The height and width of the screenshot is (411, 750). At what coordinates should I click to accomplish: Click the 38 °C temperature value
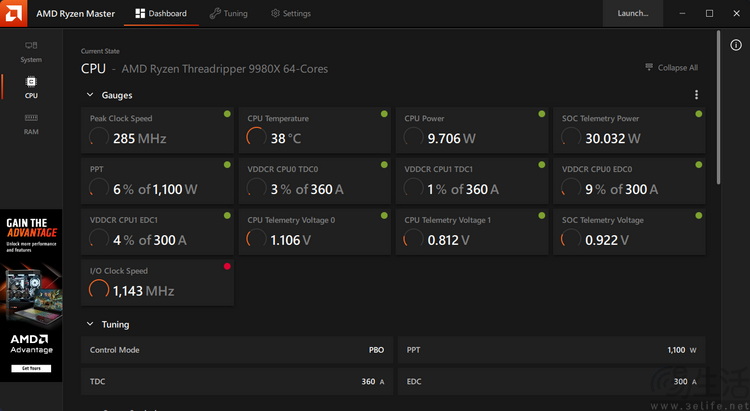point(286,139)
